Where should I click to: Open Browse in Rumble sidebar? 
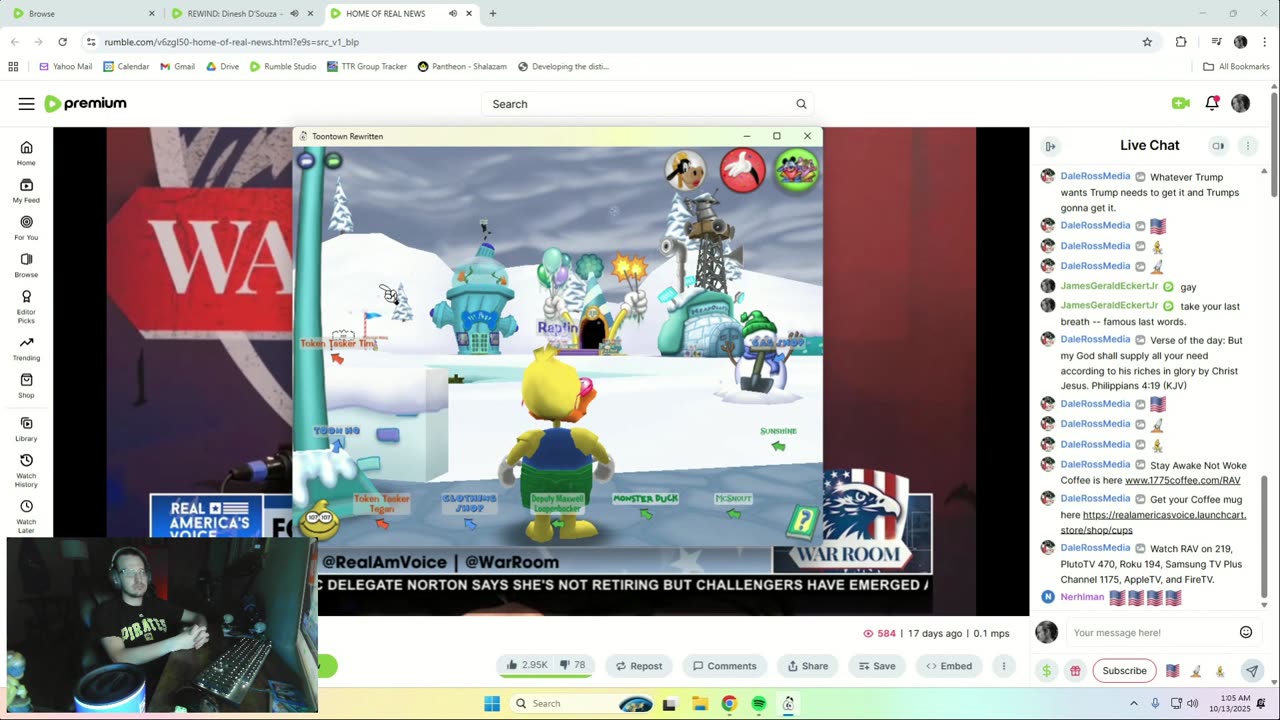(x=26, y=264)
